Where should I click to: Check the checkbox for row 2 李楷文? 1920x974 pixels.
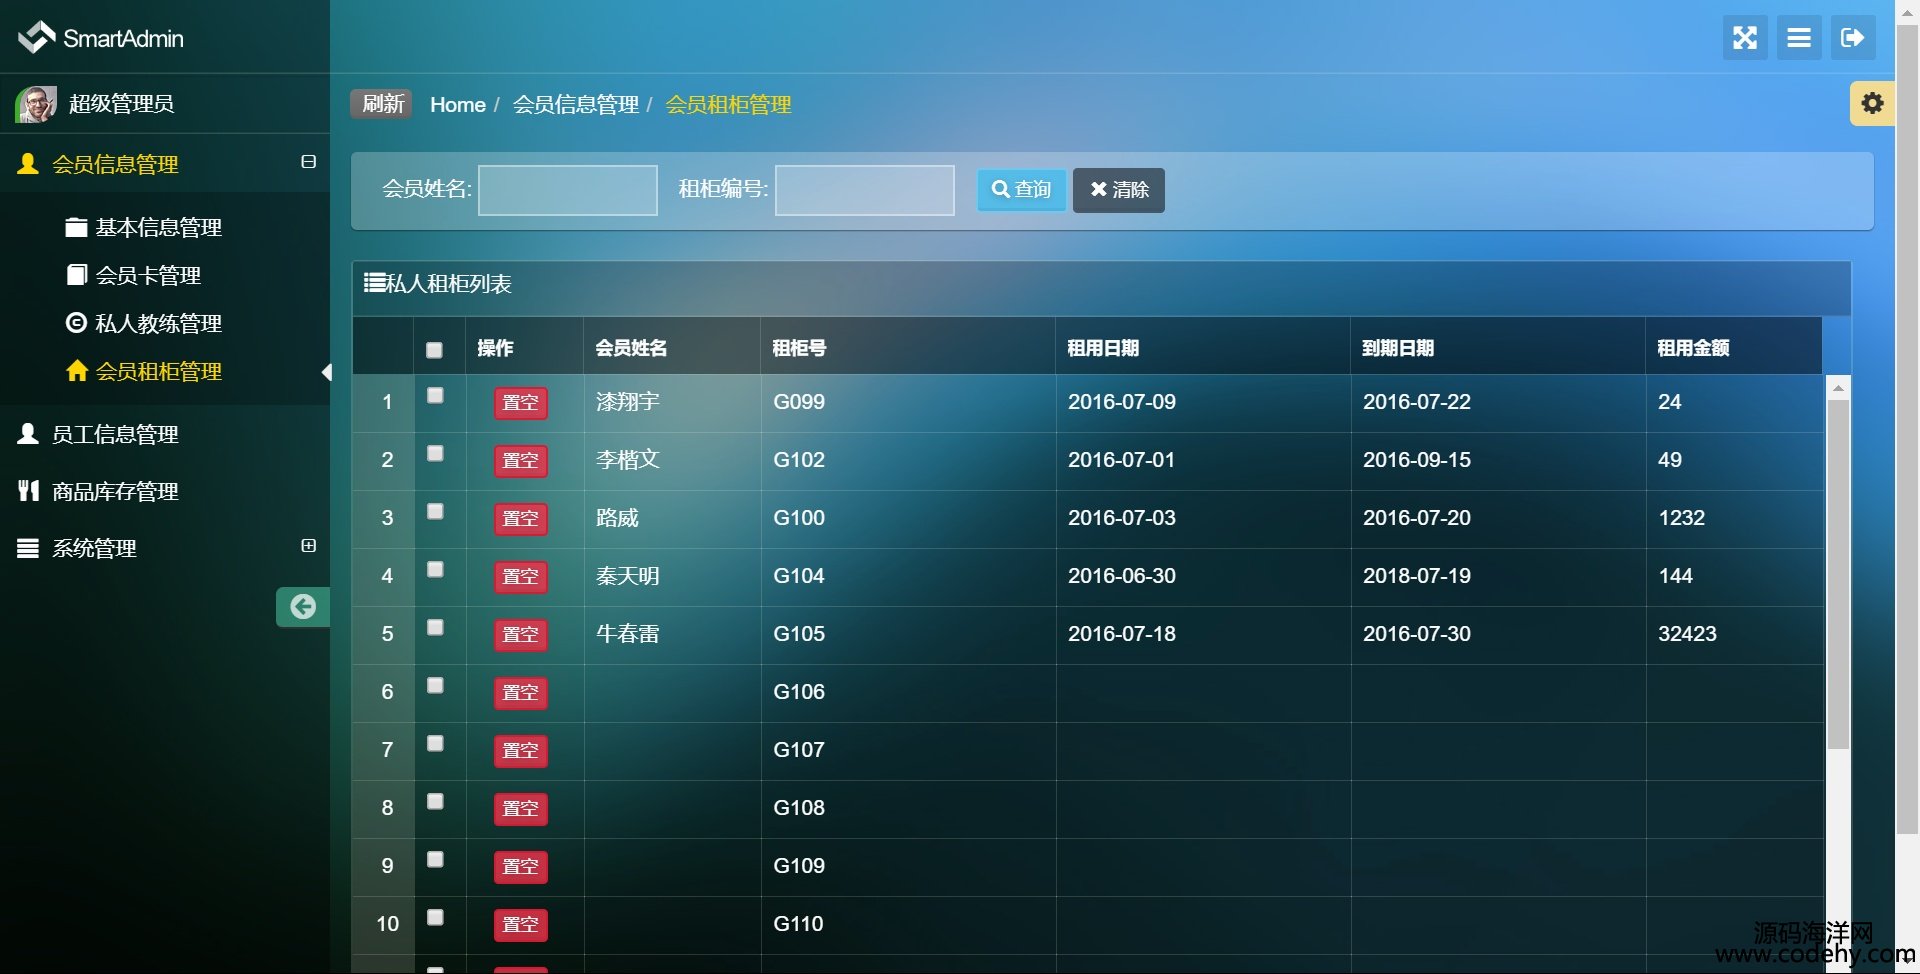(x=435, y=453)
